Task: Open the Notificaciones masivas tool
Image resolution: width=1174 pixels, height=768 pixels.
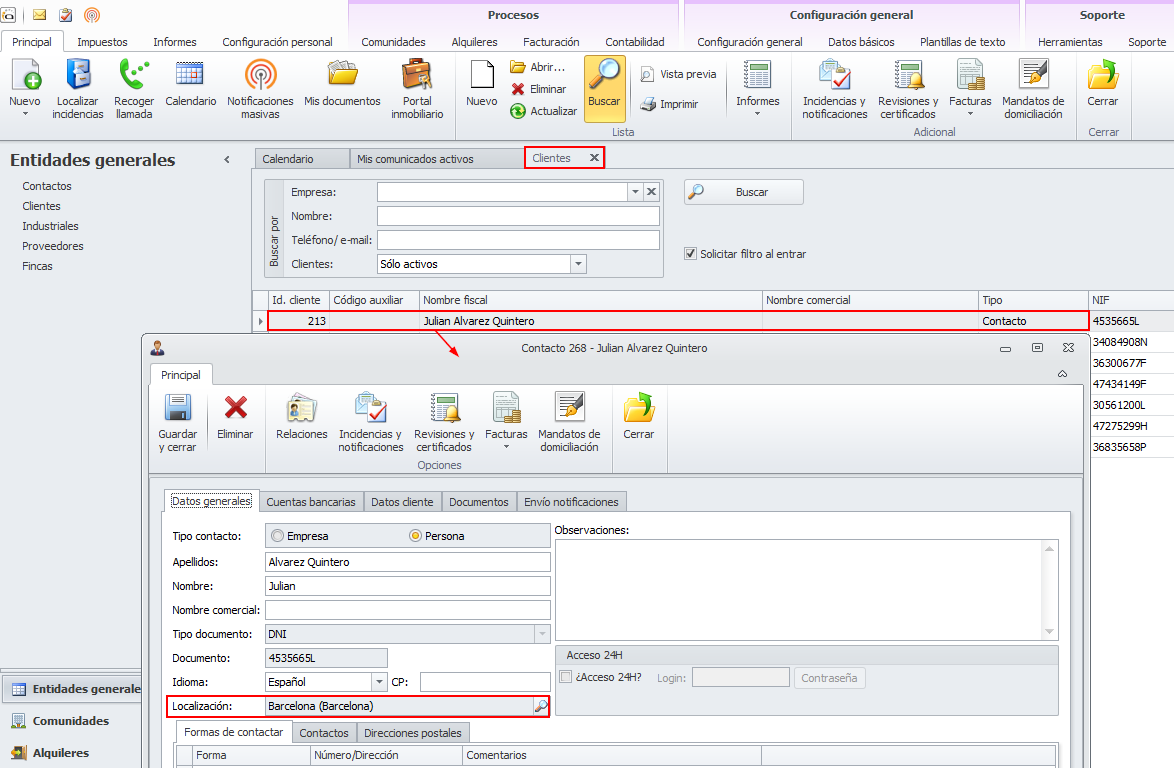Action: (260, 76)
